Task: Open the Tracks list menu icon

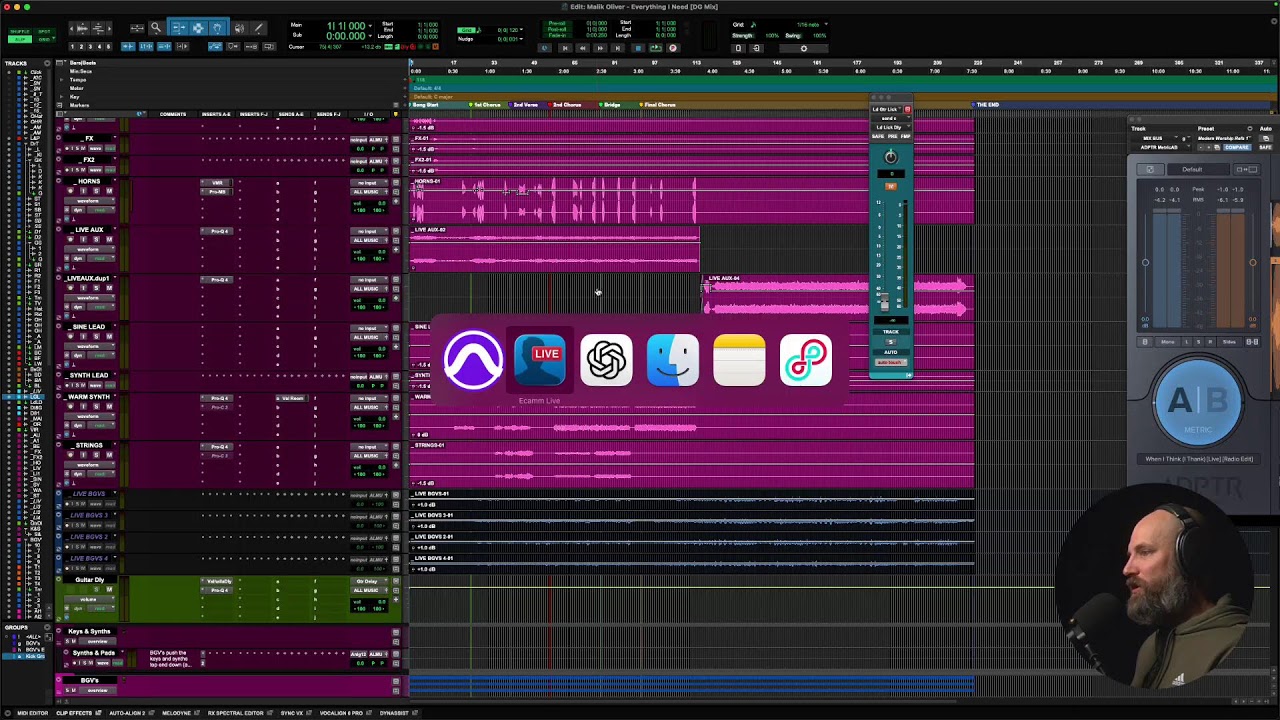Action: 46,63
